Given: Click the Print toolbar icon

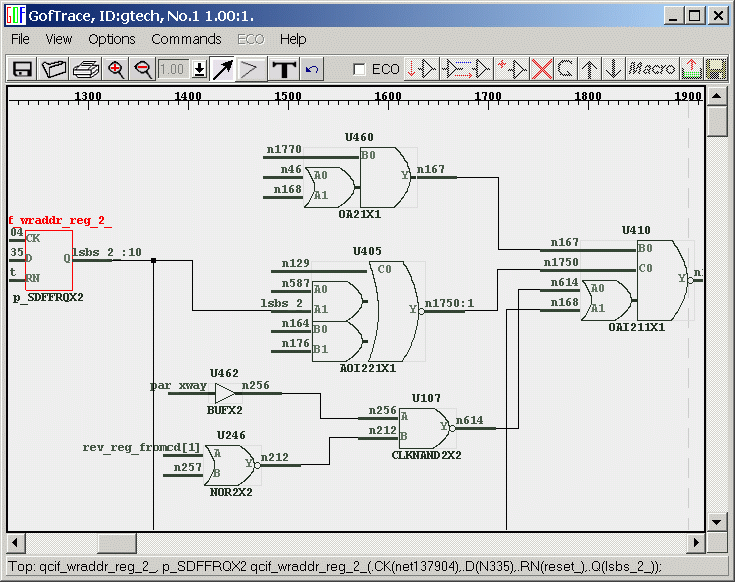Looking at the screenshot, I should 85,69.
